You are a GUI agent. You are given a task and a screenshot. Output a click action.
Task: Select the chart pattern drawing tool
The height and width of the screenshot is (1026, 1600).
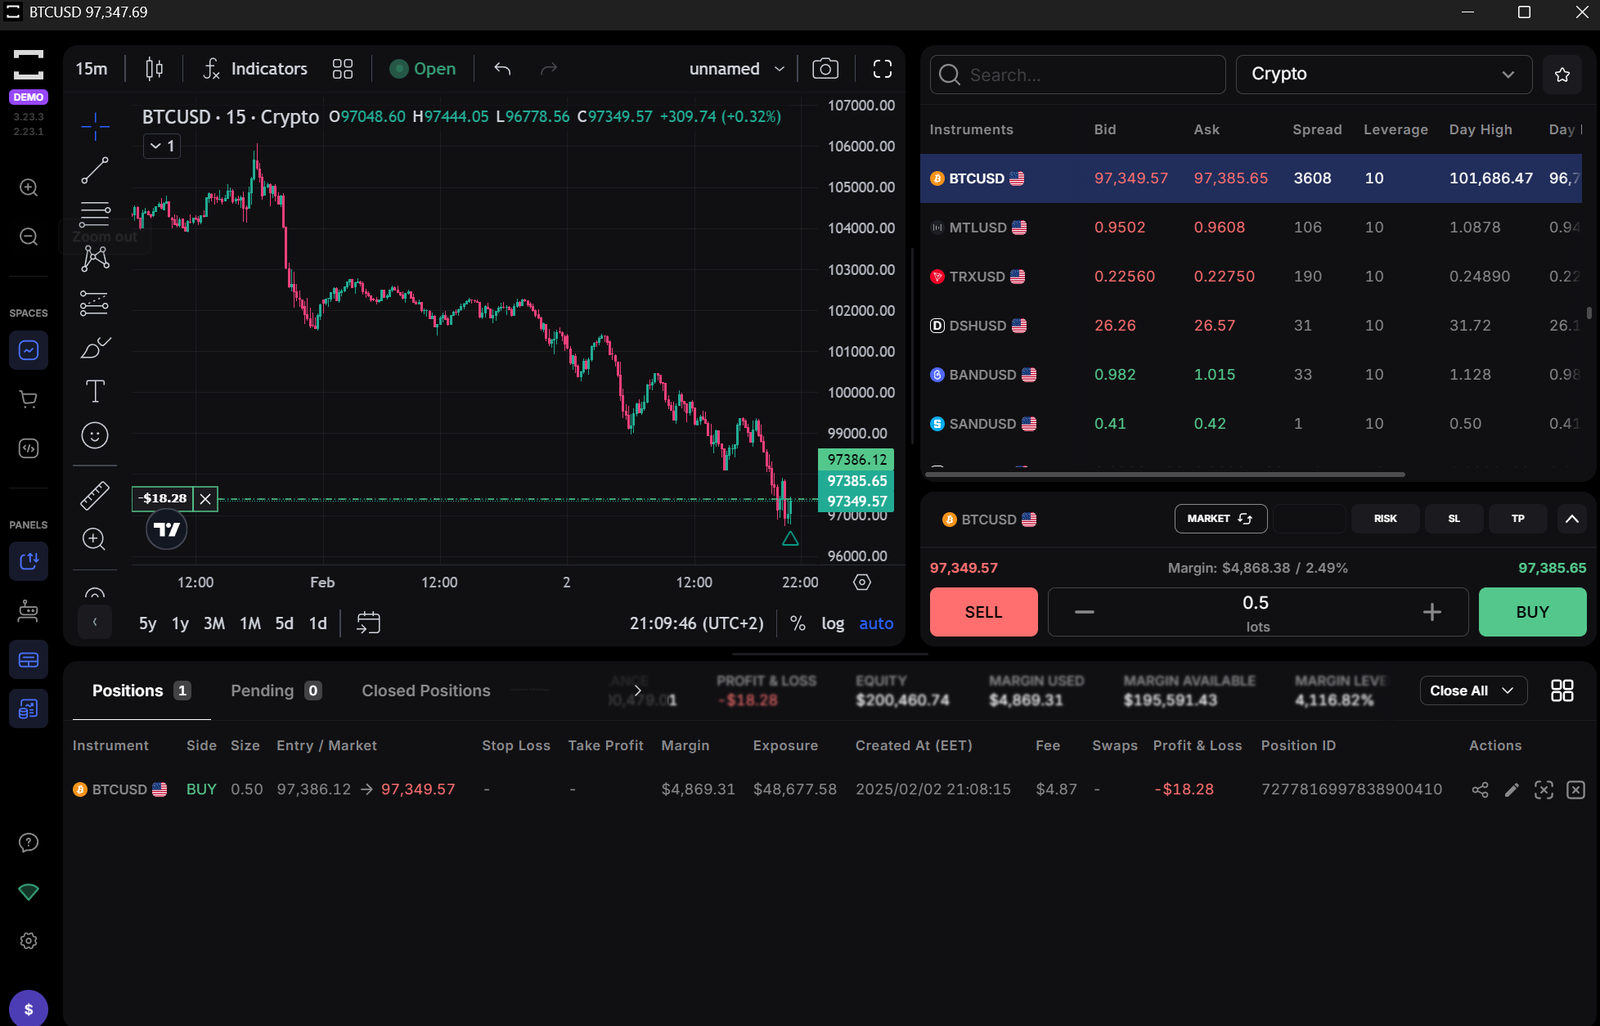pyautogui.click(x=95, y=258)
